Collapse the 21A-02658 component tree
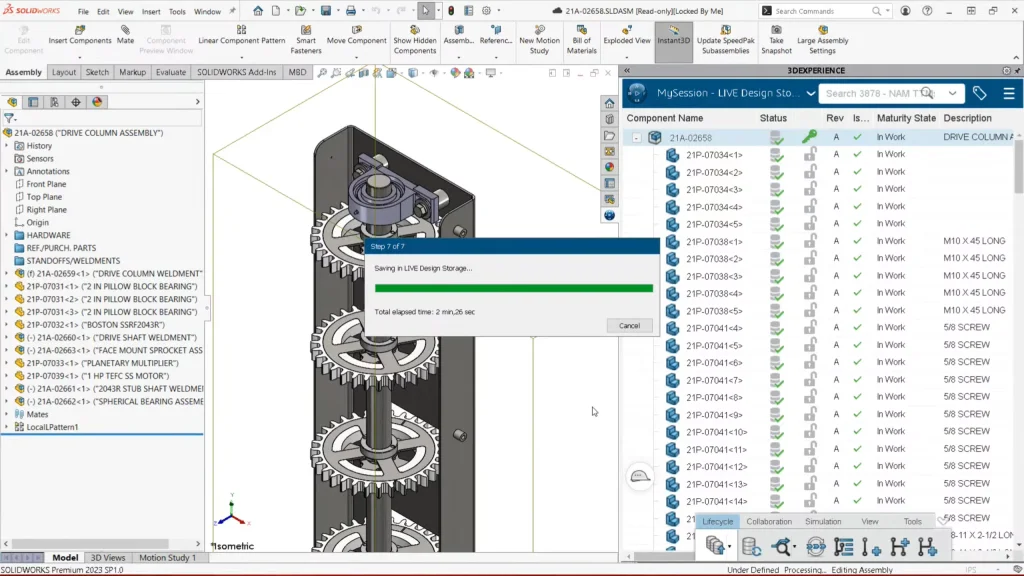 tap(637, 138)
